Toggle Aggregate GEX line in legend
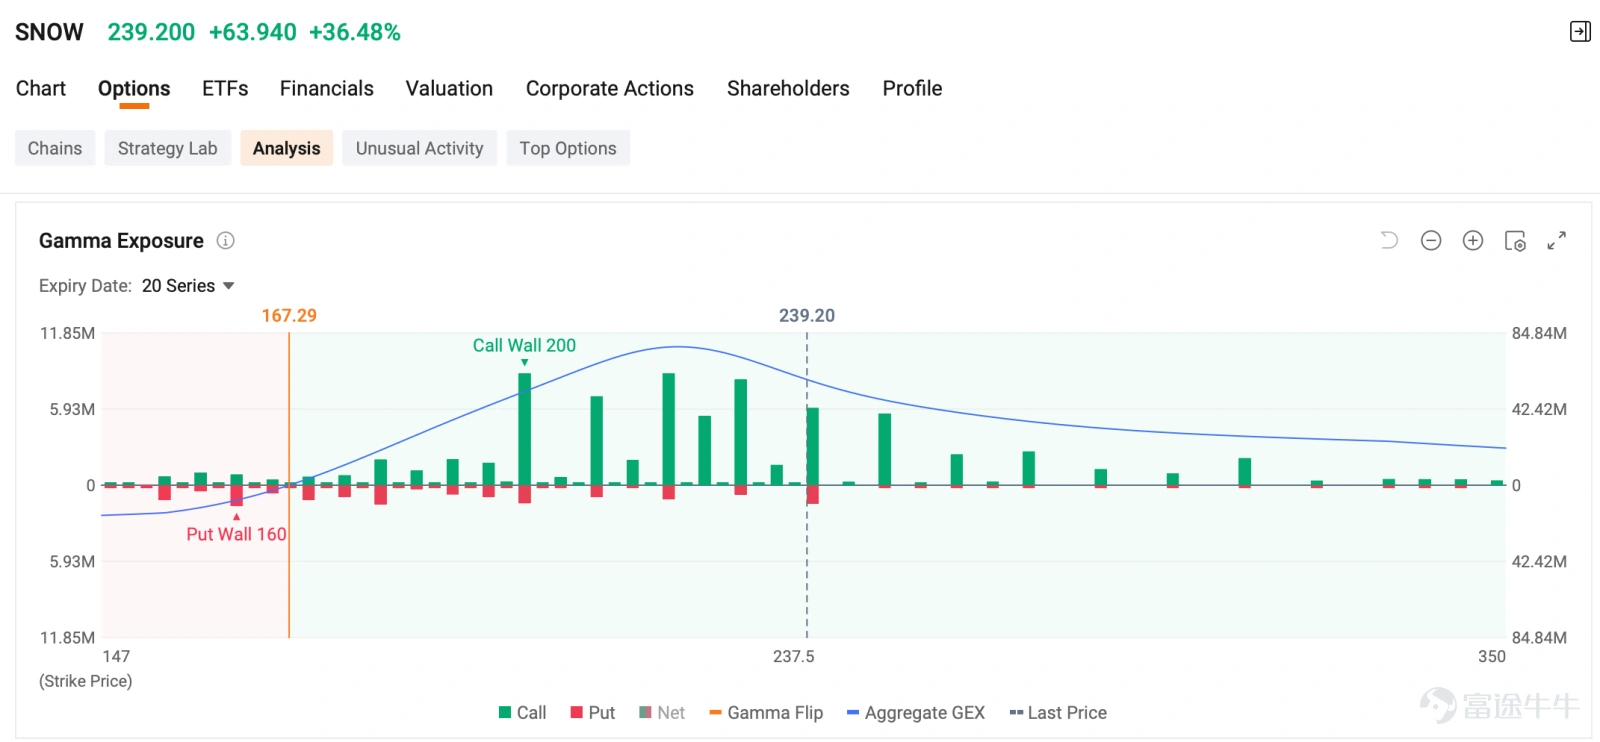Screen dimensions: 1600x742 pyautogui.click(x=916, y=713)
